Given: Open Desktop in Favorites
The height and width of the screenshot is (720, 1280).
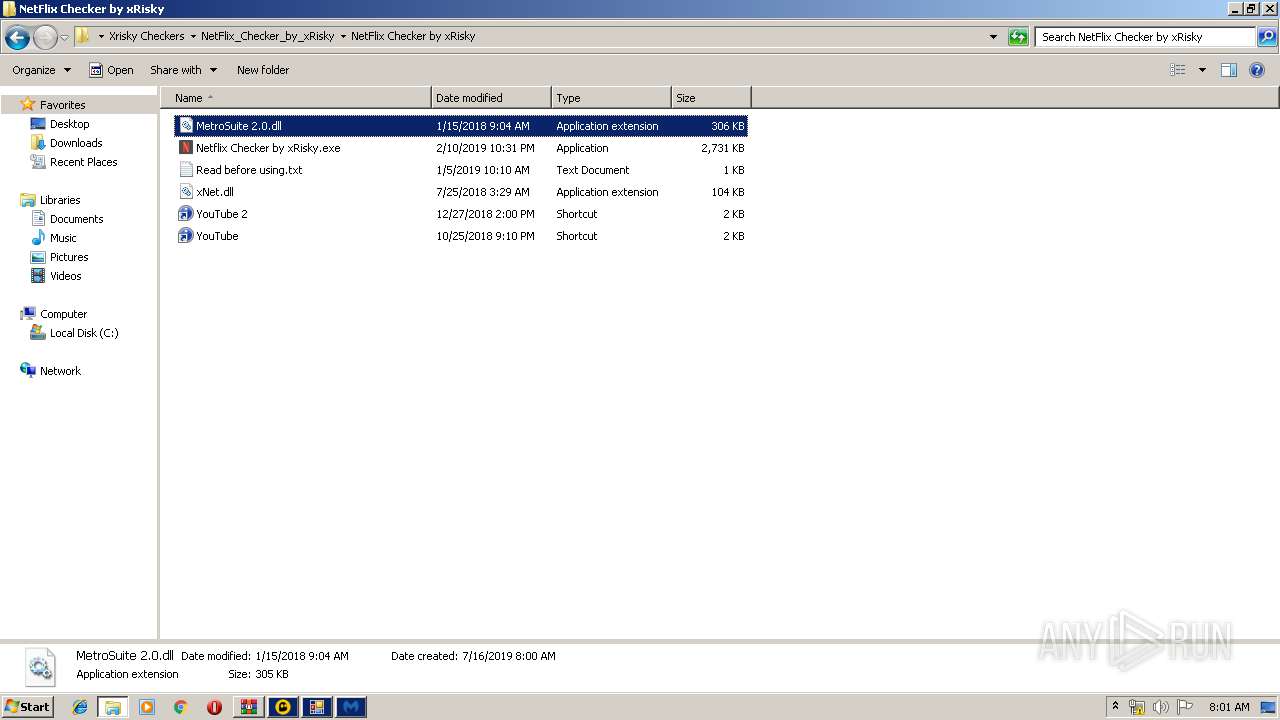Looking at the screenshot, I should 69,124.
